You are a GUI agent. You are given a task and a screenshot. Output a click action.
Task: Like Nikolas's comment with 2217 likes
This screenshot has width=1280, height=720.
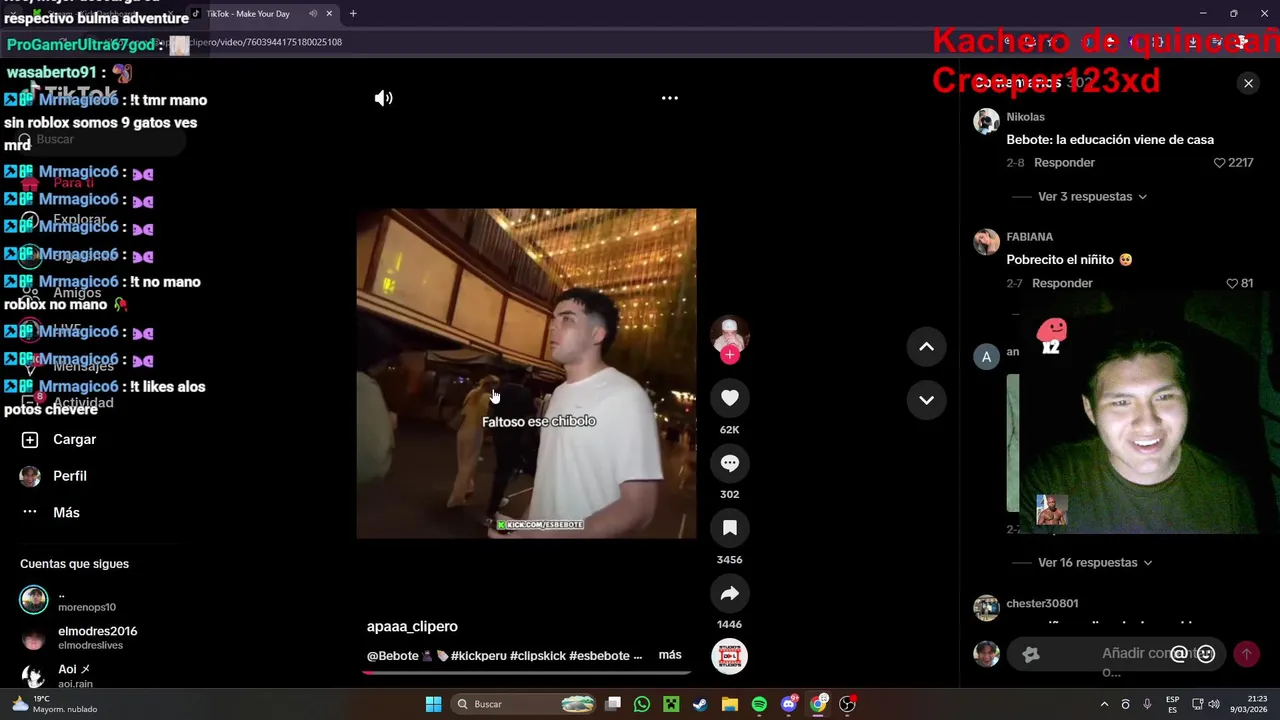(1219, 163)
